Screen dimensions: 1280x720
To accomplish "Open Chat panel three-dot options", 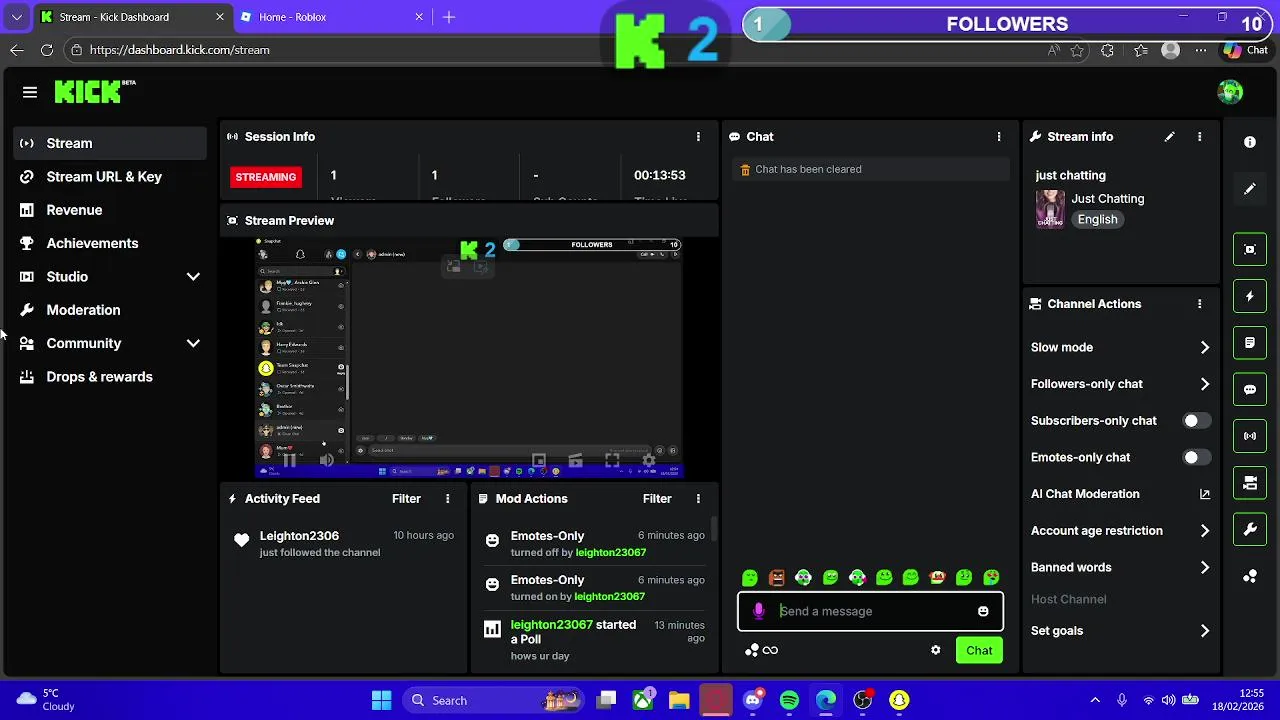I will 998,137.
